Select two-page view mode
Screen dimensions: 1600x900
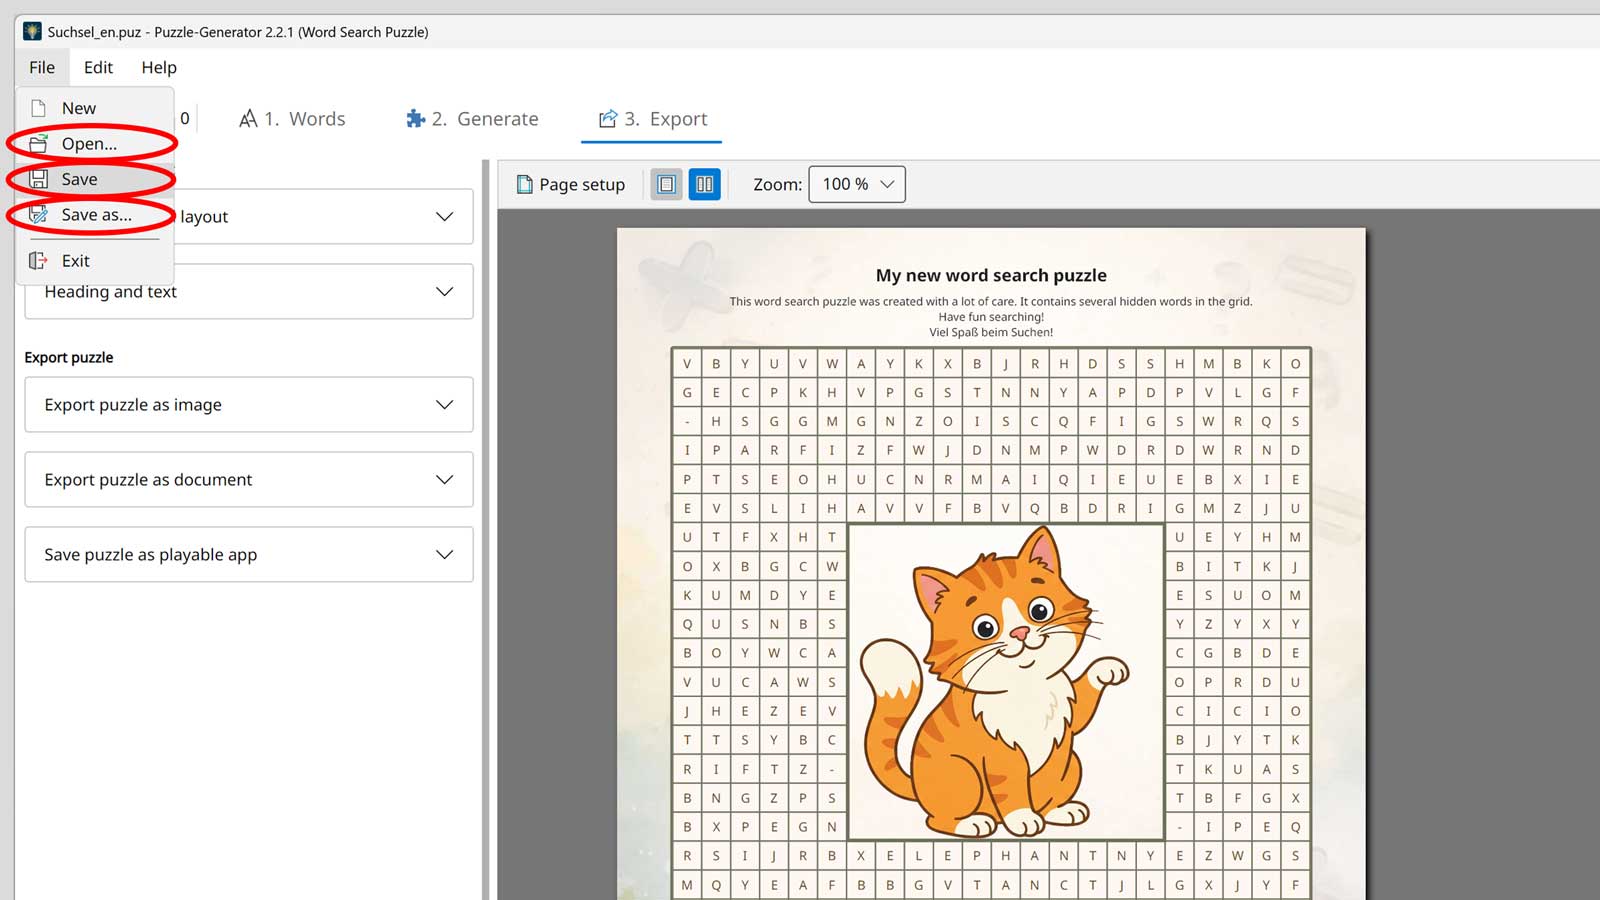tap(705, 184)
